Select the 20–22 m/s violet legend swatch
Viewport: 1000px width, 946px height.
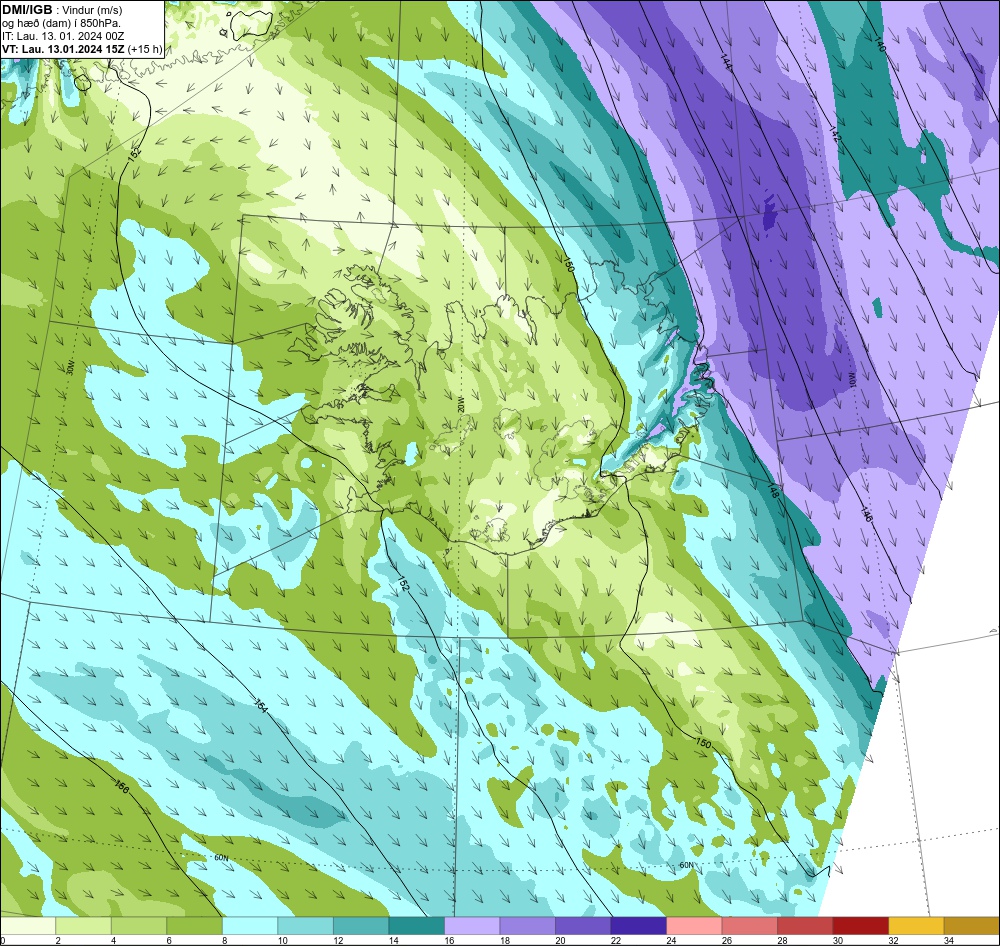point(583,925)
